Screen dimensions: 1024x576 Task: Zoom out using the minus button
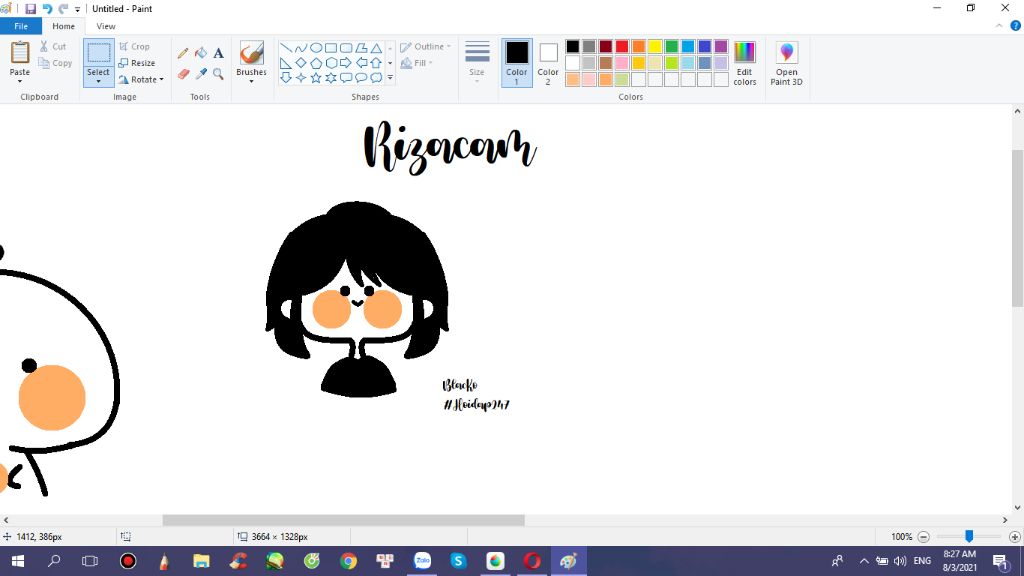(923, 537)
